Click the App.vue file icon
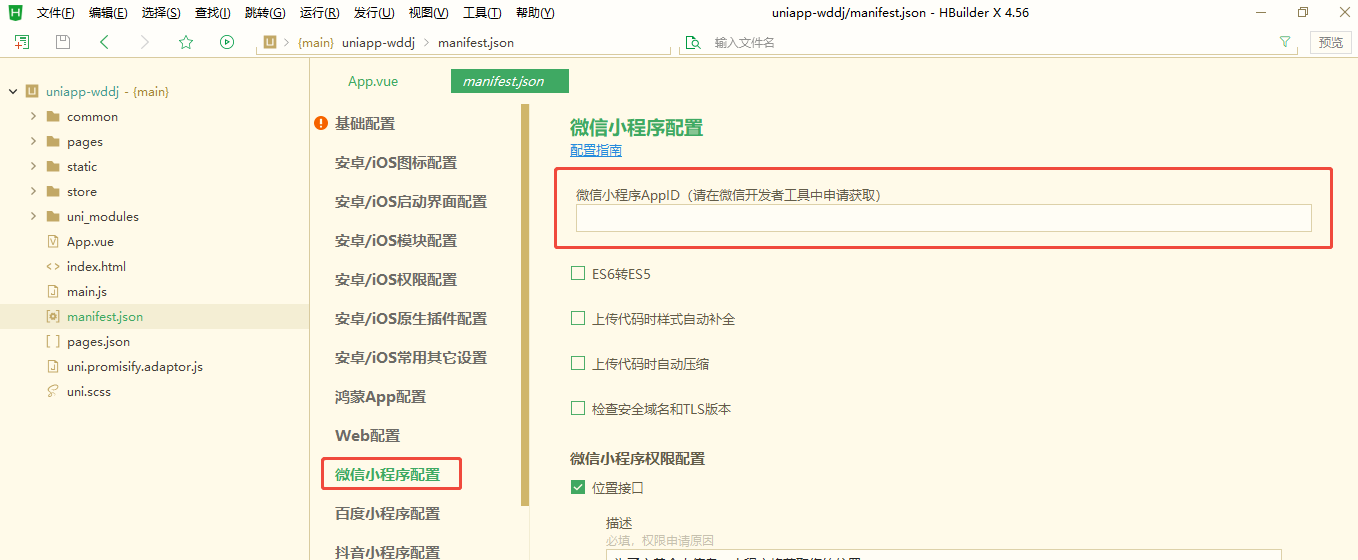Viewport: 1358px width, 560px height. [53, 241]
